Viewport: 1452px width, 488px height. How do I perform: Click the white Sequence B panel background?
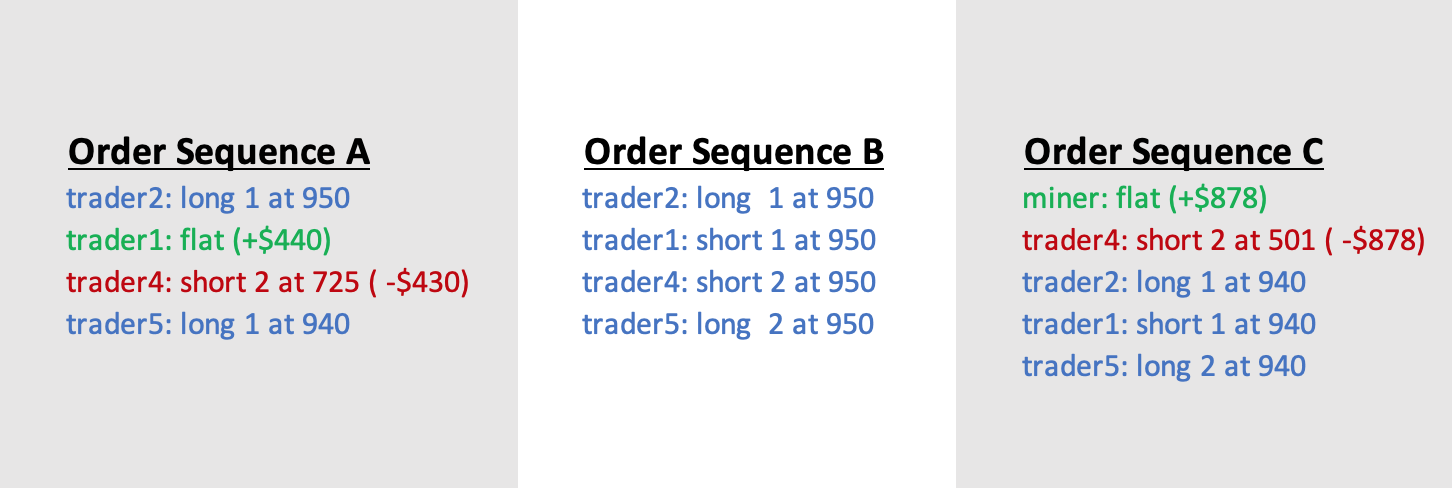(x=736, y=420)
